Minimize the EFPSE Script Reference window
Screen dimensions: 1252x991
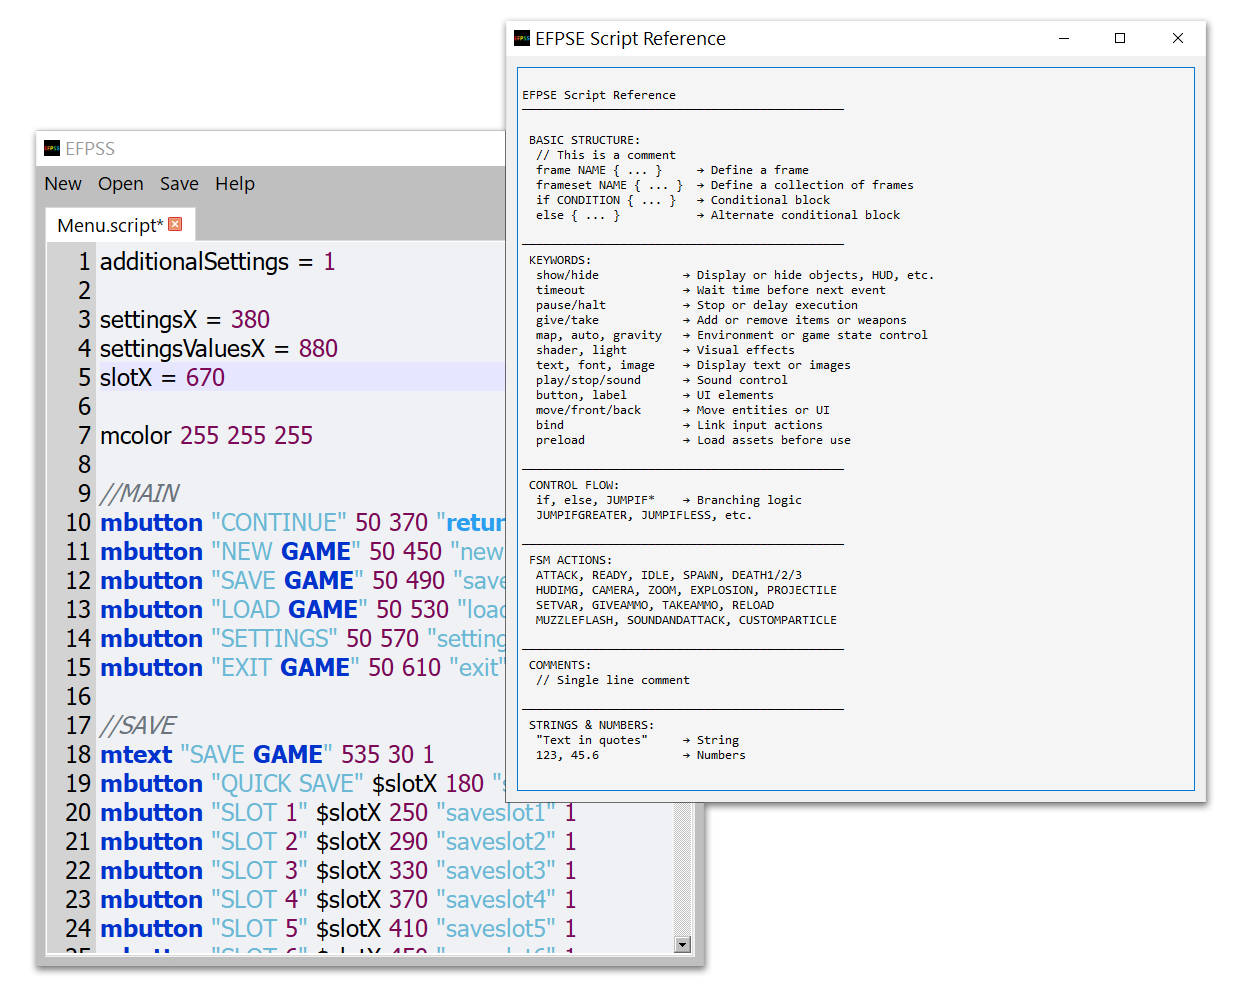1064,39
